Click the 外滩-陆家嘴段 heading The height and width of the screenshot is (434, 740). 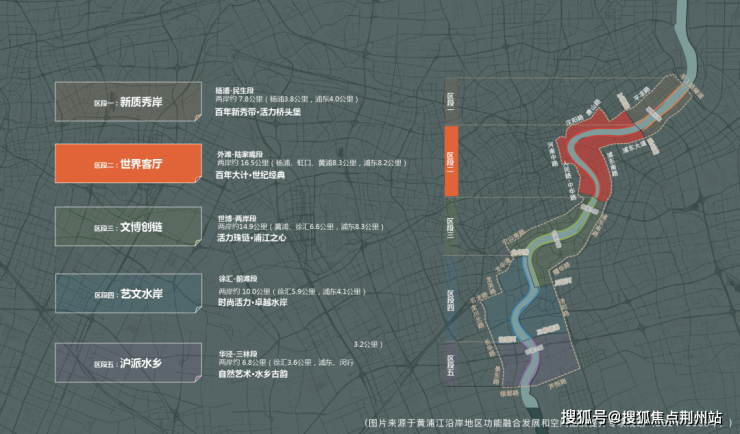point(240,154)
